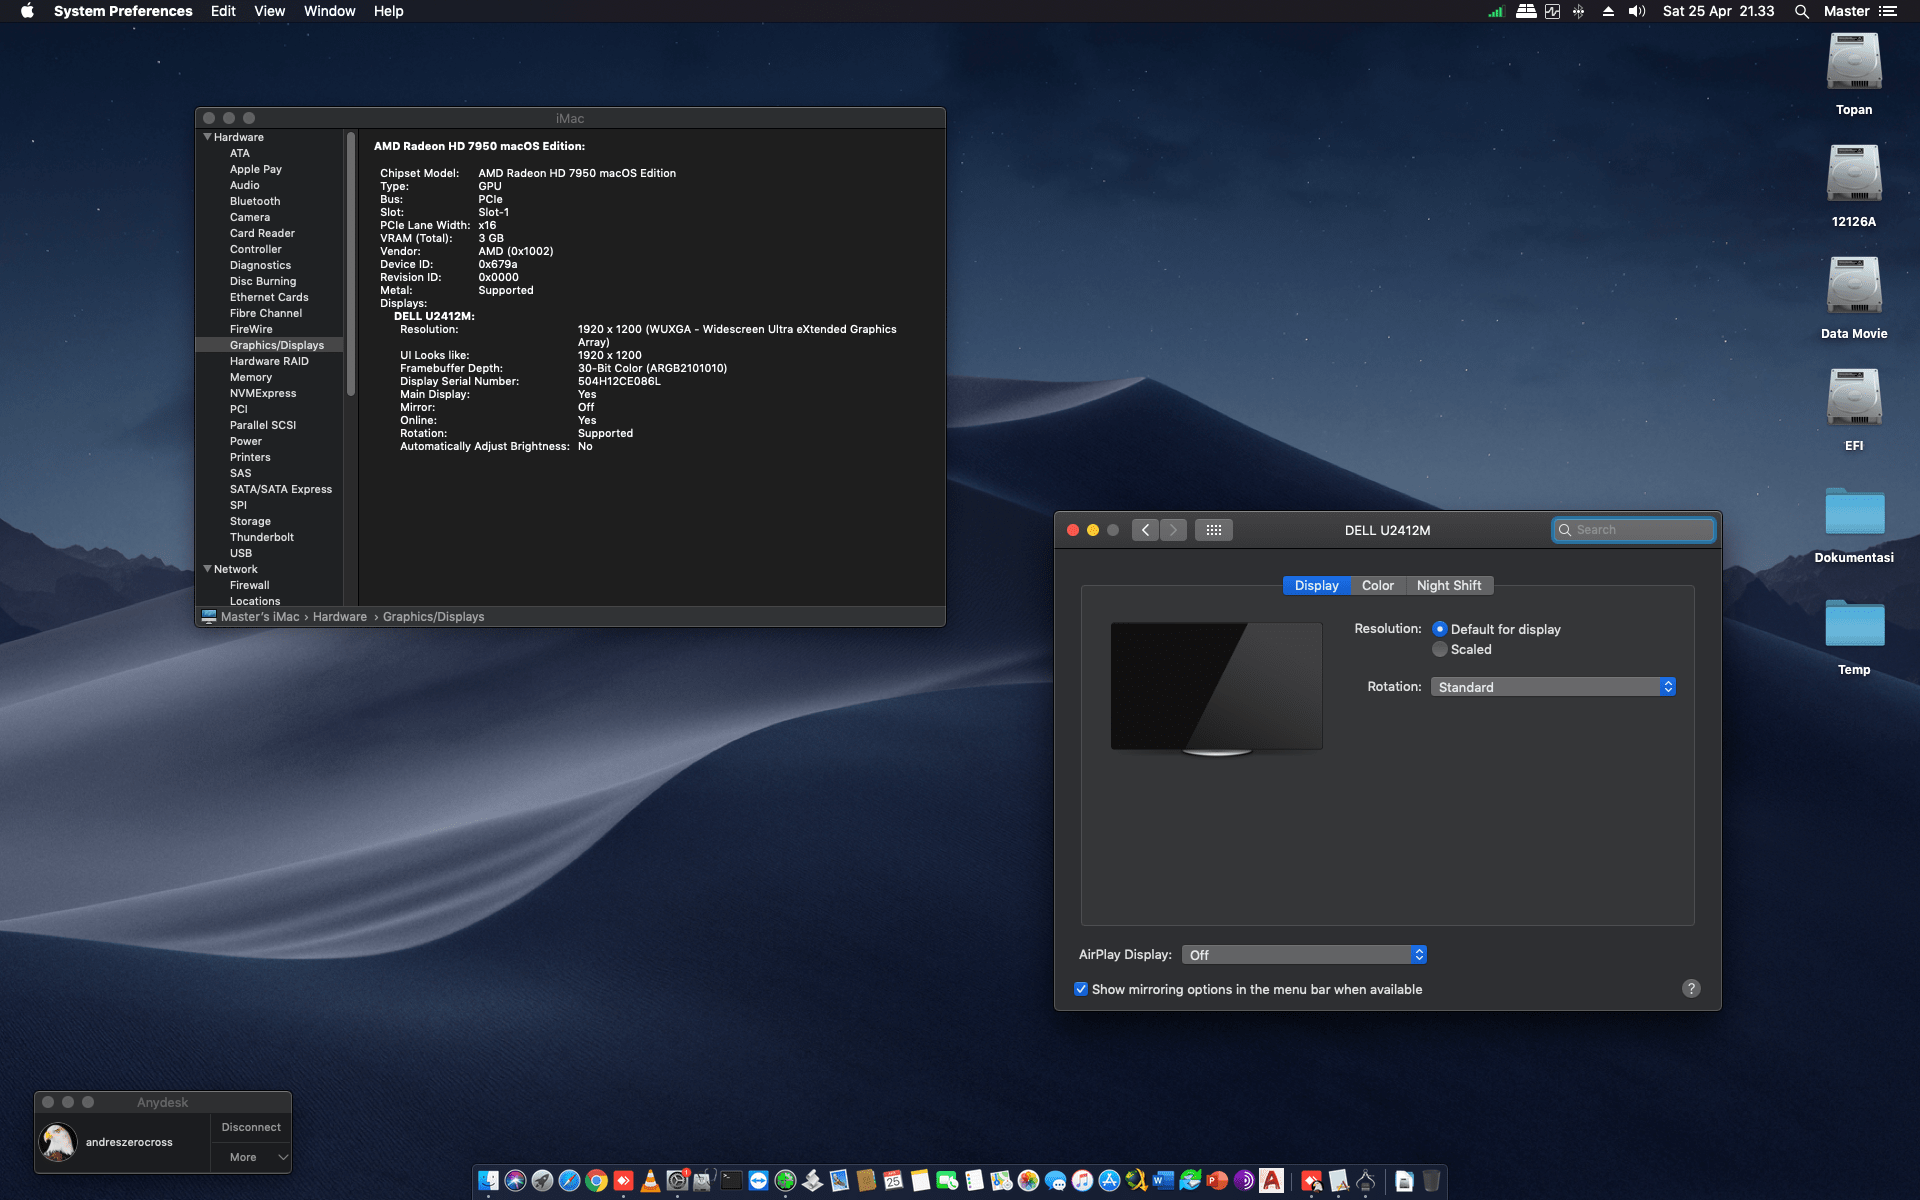Open the Edit menu
Viewport: 1920px width, 1200px height.
223,11
